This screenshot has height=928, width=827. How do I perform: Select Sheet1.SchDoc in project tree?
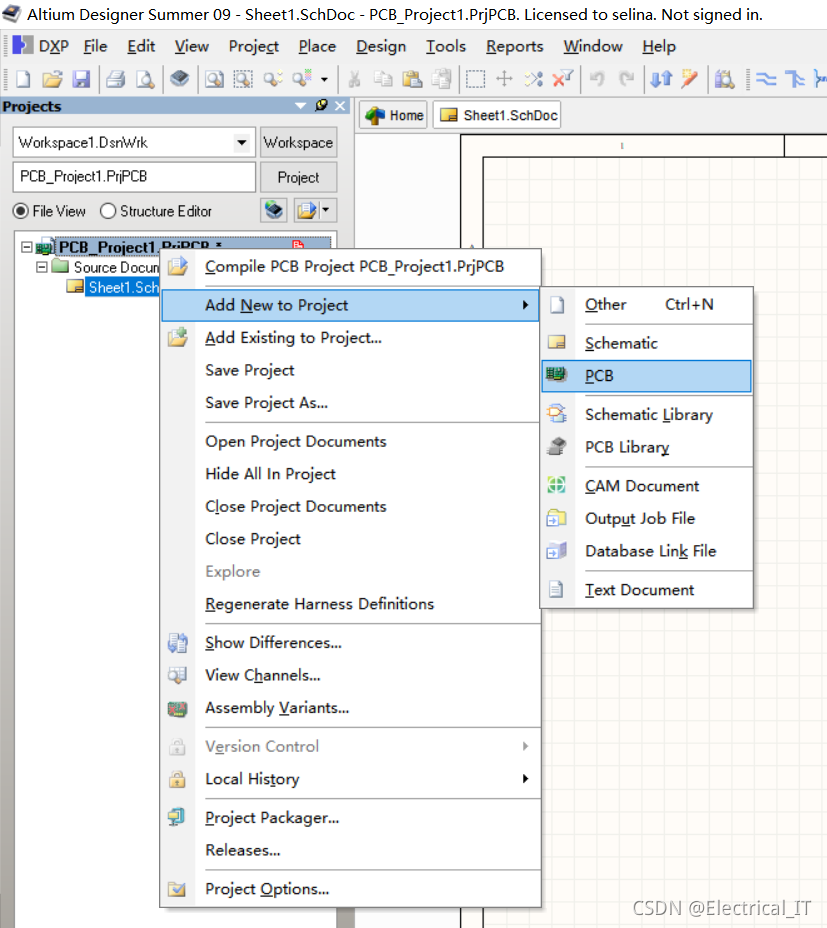[121, 288]
